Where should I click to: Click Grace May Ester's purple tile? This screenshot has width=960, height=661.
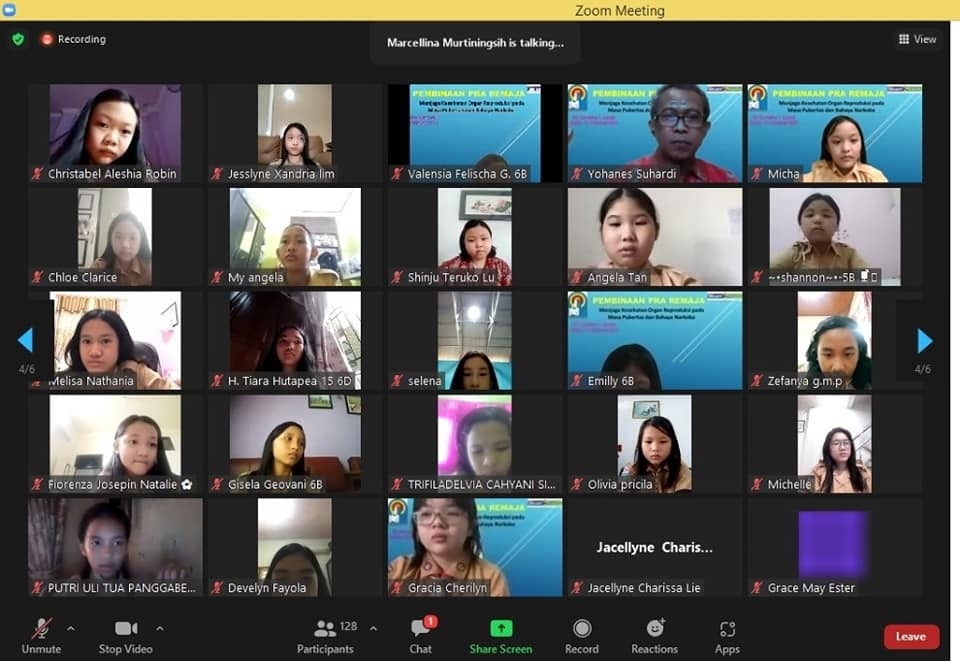coord(834,545)
